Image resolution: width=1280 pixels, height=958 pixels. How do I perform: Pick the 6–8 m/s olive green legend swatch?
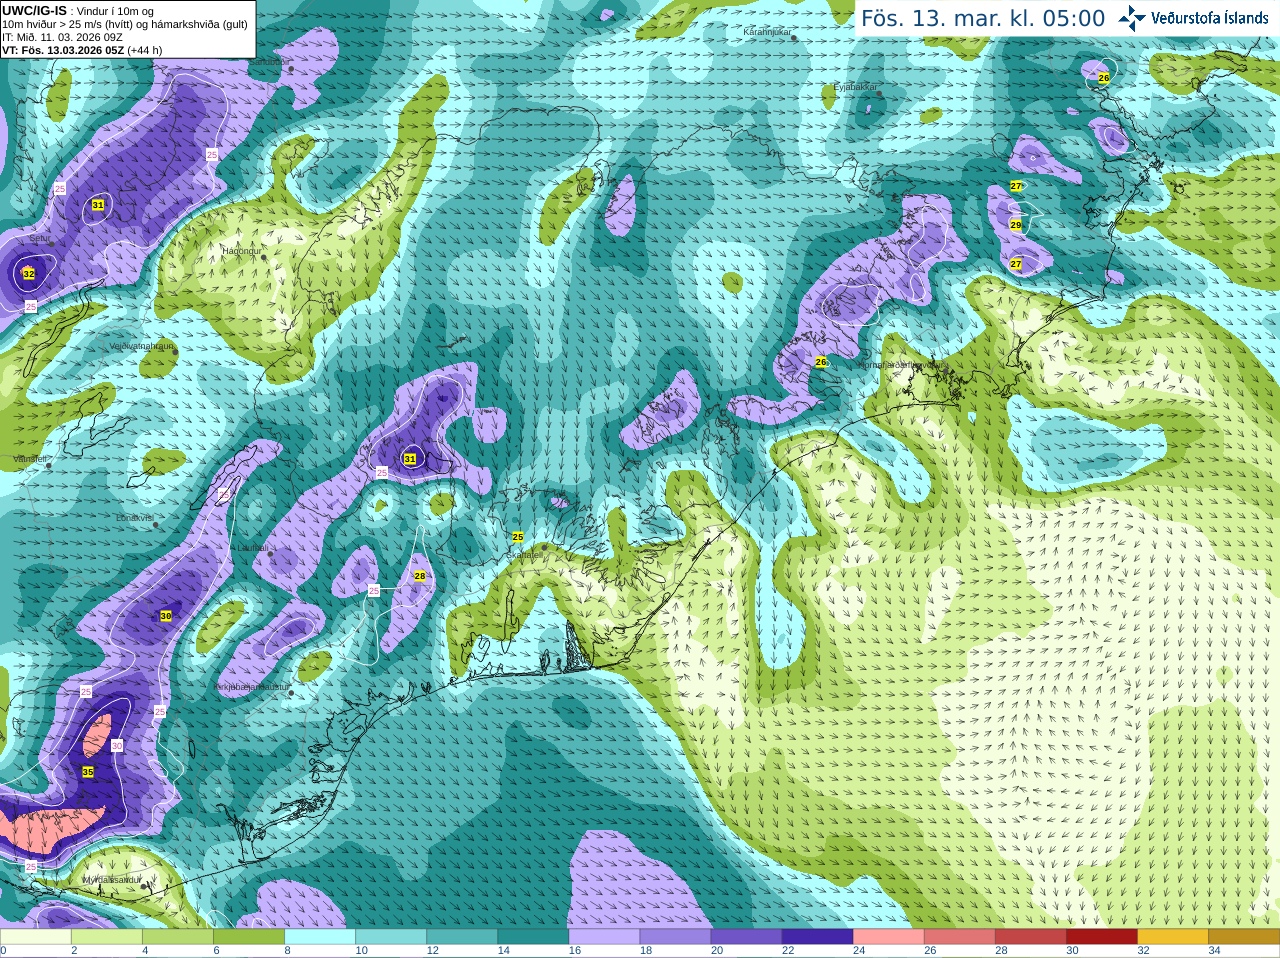pyautogui.click(x=249, y=937)
